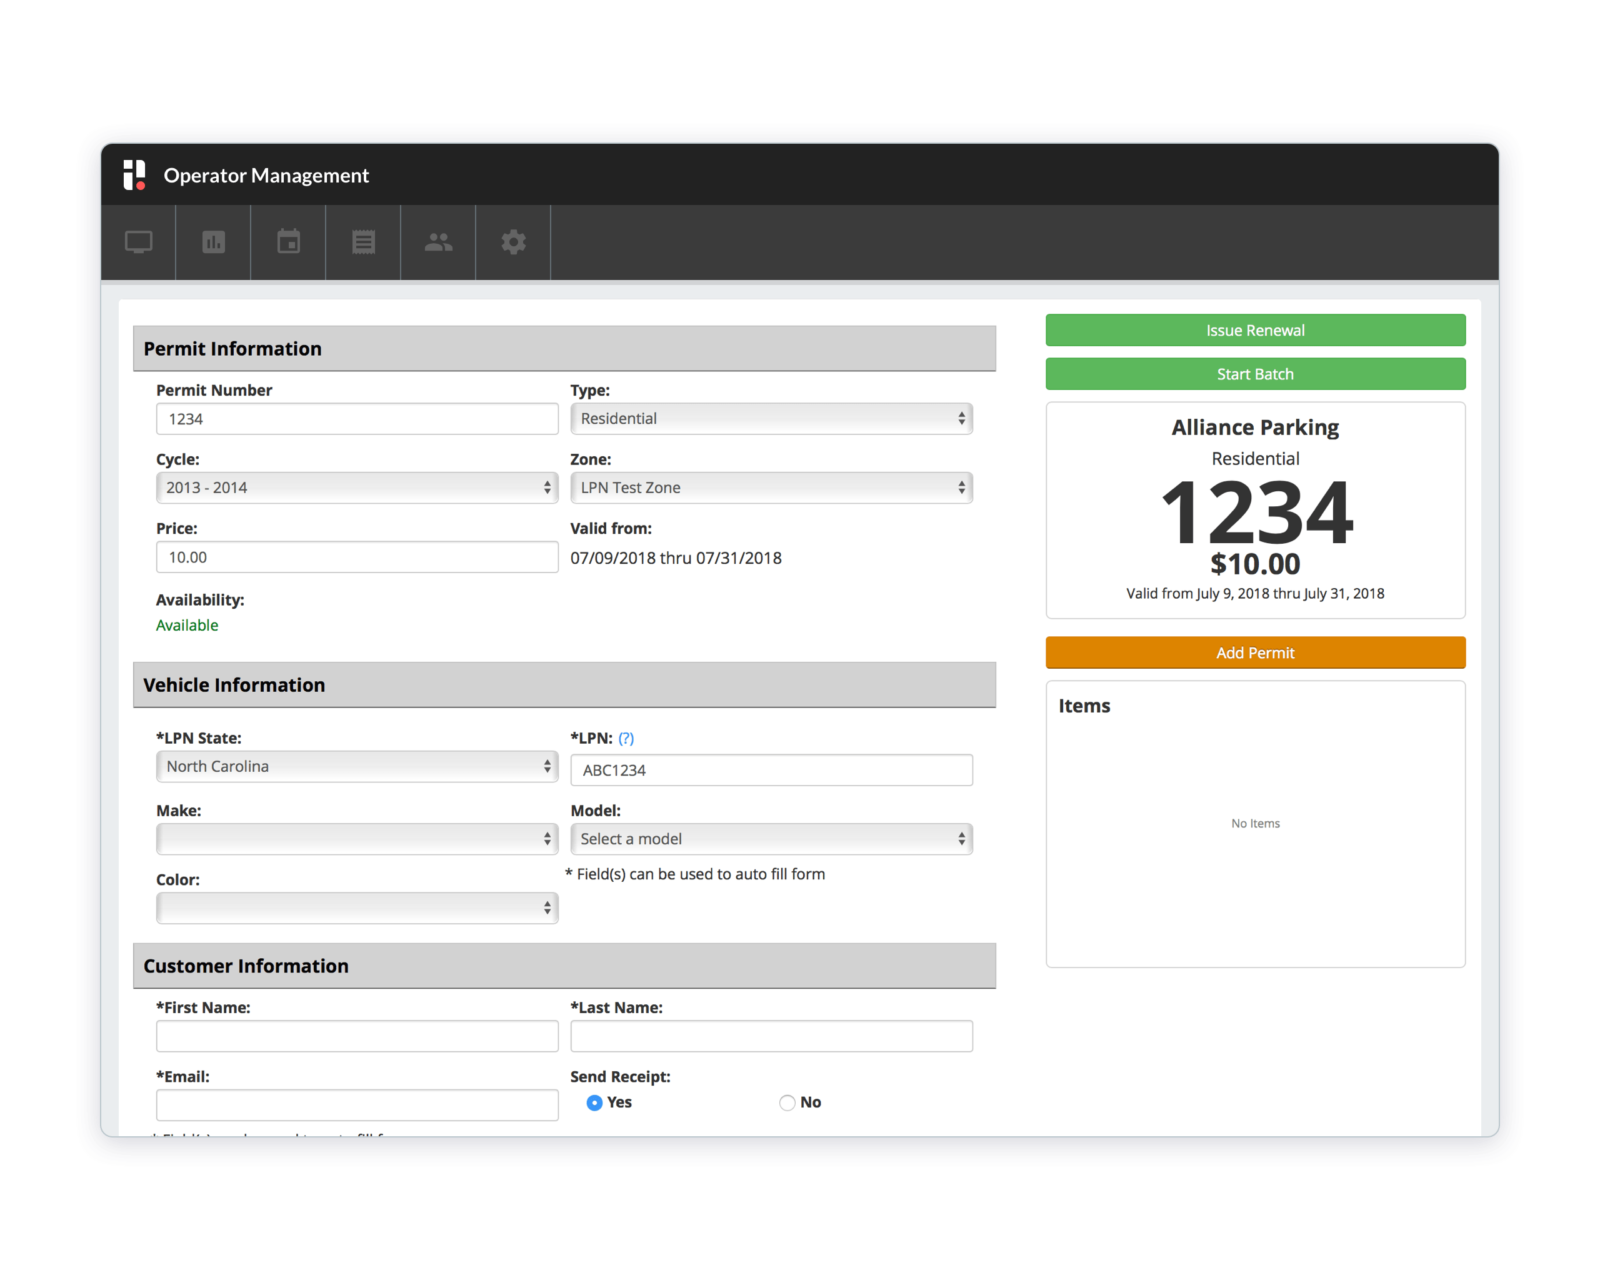This screenshot has height=1280, width=1600.
Task: Open the calendar icon in the toolbar
Action: (288, 242)
